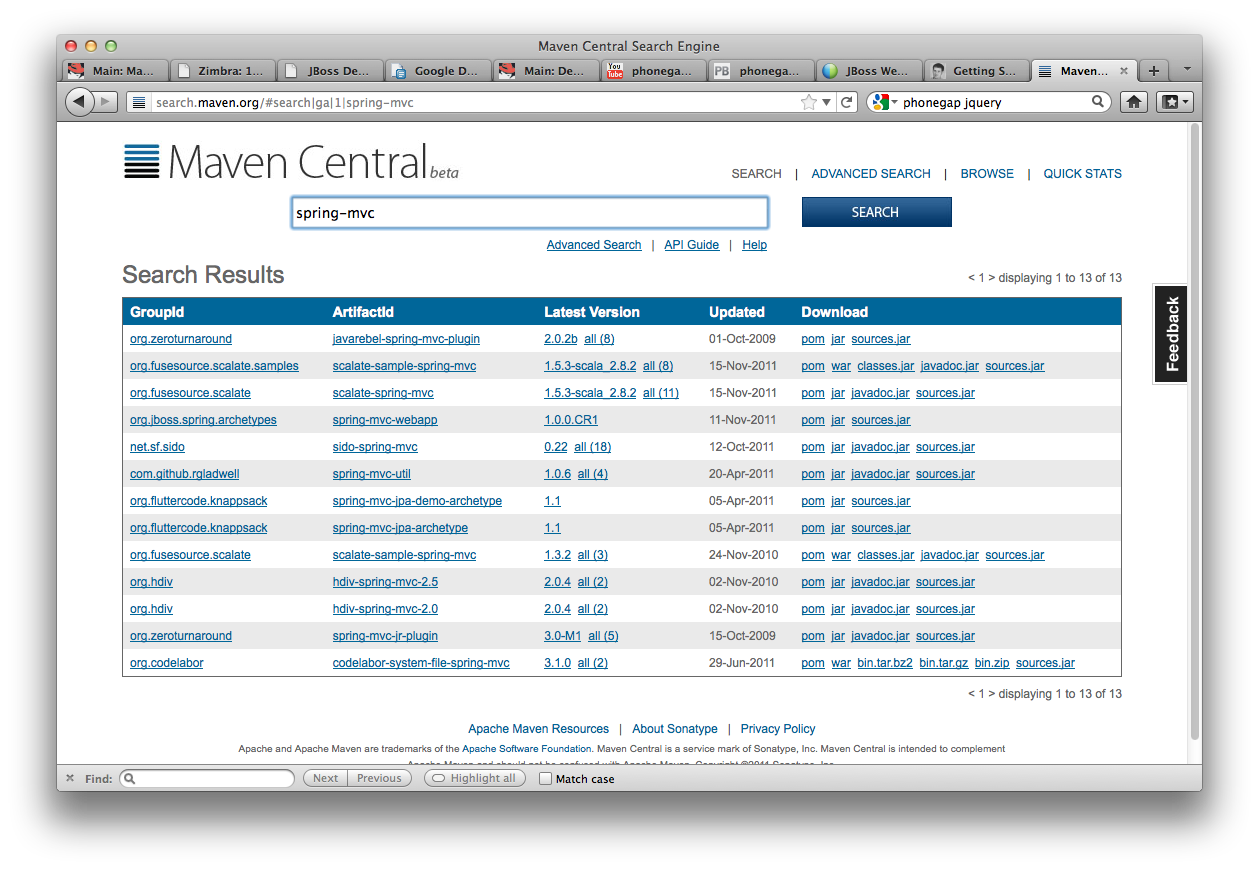Switch to the YouTube phonega... tab
1259x870 pixels.
coord(654,71)
